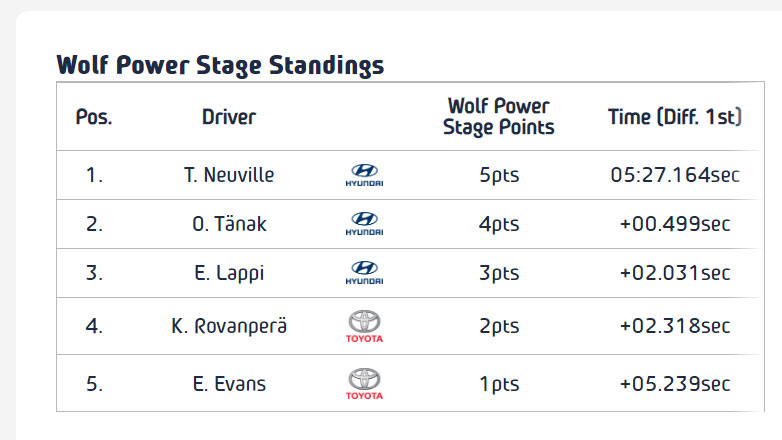This screenshot has height=440, width=782.
Task: Click driver name E. Lappi
Action: [x=229, y=273]
